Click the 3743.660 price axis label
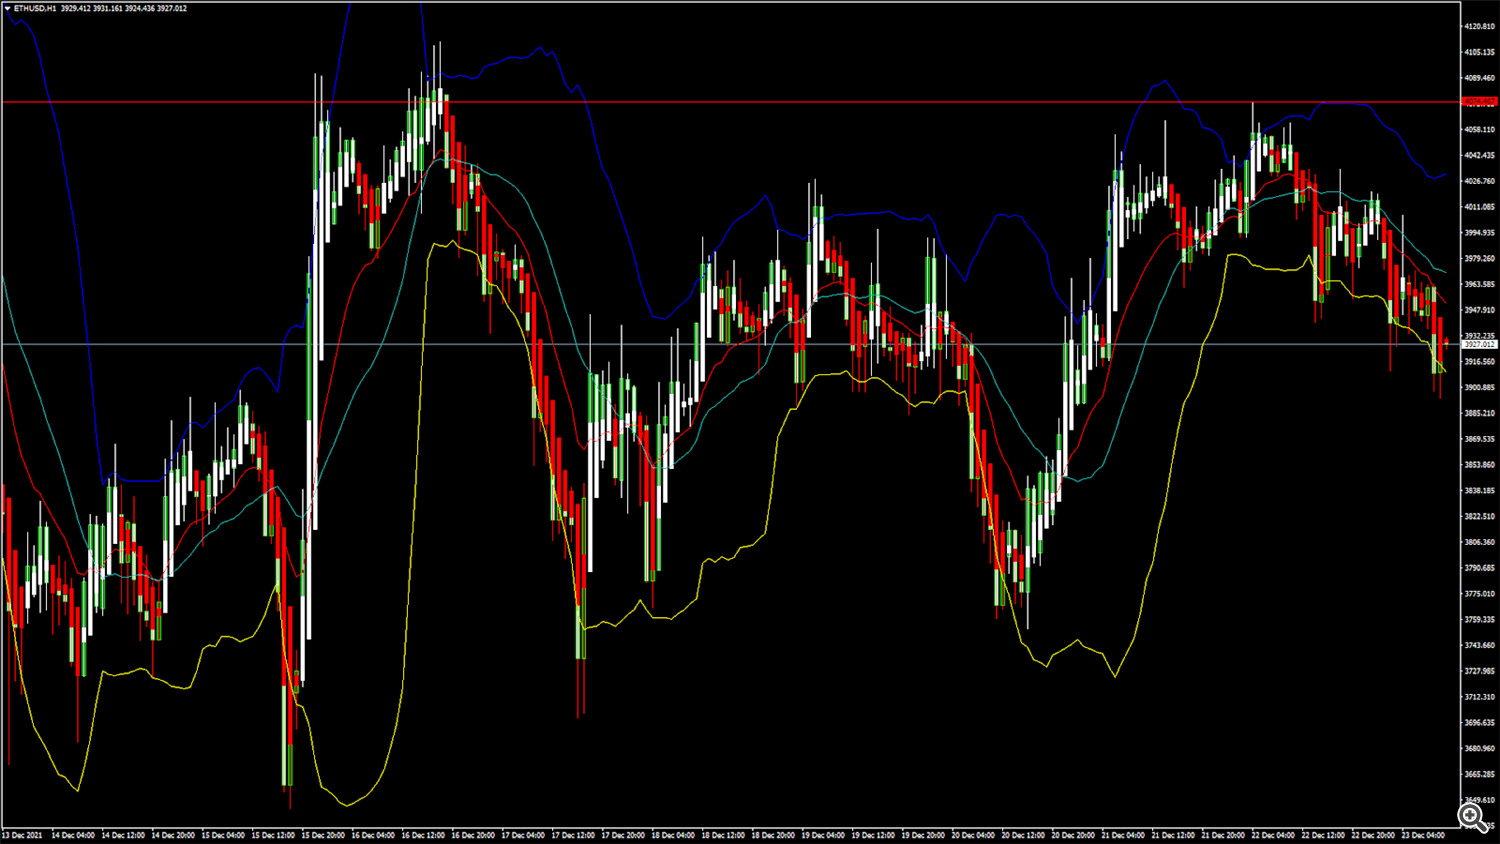The width and height of the screenshot is (1500, 844). coord(1479,645)
